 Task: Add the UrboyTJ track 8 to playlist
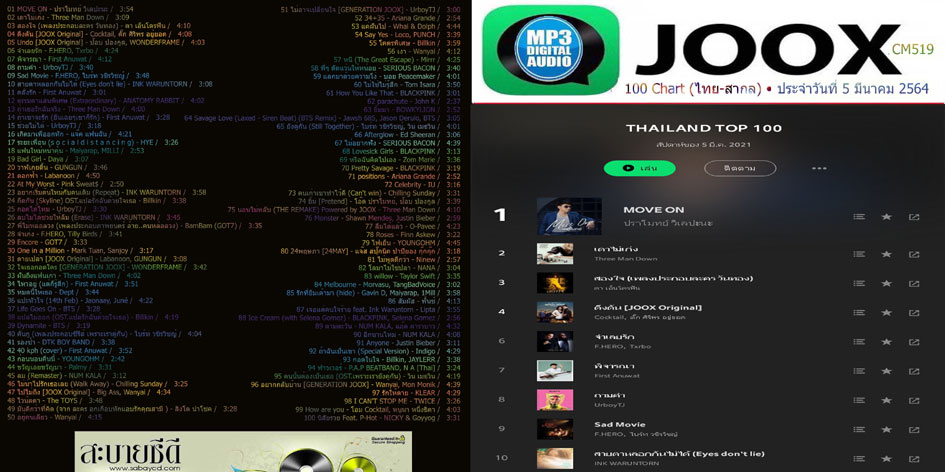859,400
